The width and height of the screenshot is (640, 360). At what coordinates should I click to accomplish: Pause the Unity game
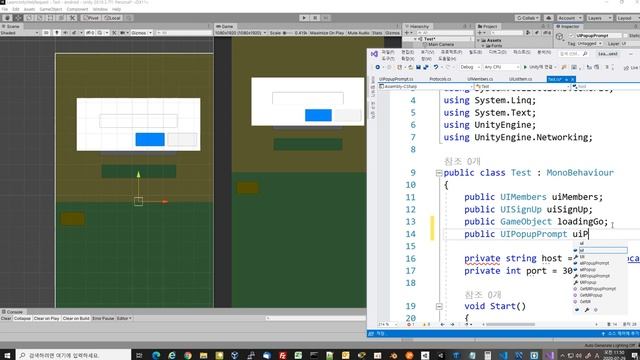point(315,18)
